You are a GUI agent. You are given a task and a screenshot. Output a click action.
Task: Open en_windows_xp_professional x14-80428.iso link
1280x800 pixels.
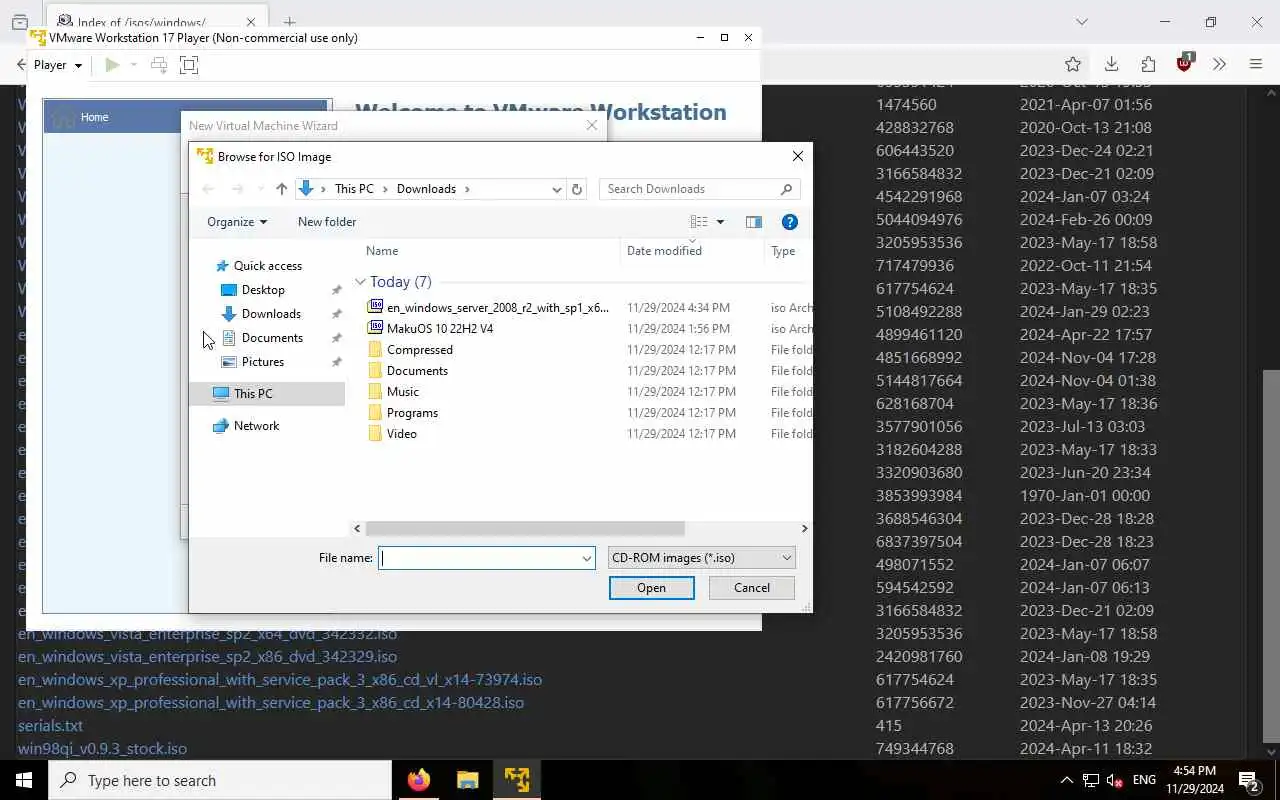tap(271, 703)
